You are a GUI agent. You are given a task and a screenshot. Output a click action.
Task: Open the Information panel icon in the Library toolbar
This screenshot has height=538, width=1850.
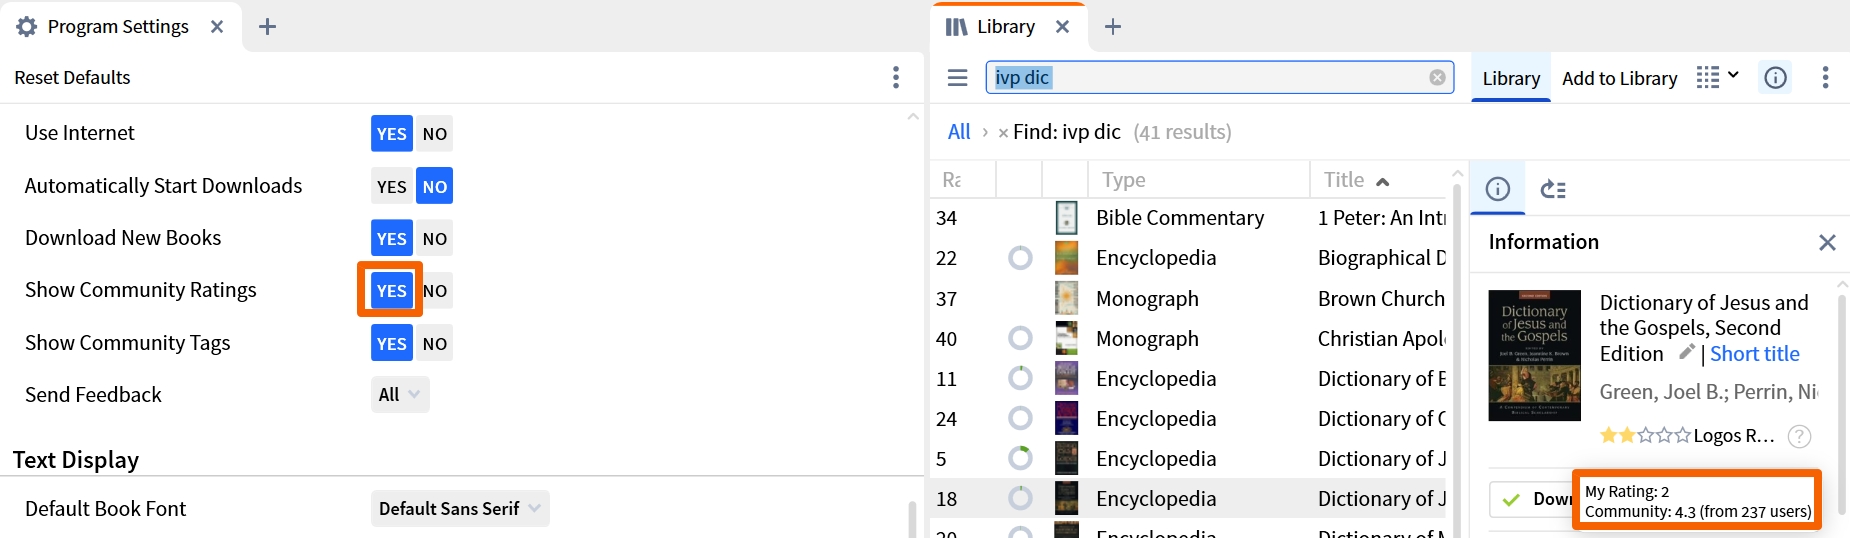coord(1776,78)
